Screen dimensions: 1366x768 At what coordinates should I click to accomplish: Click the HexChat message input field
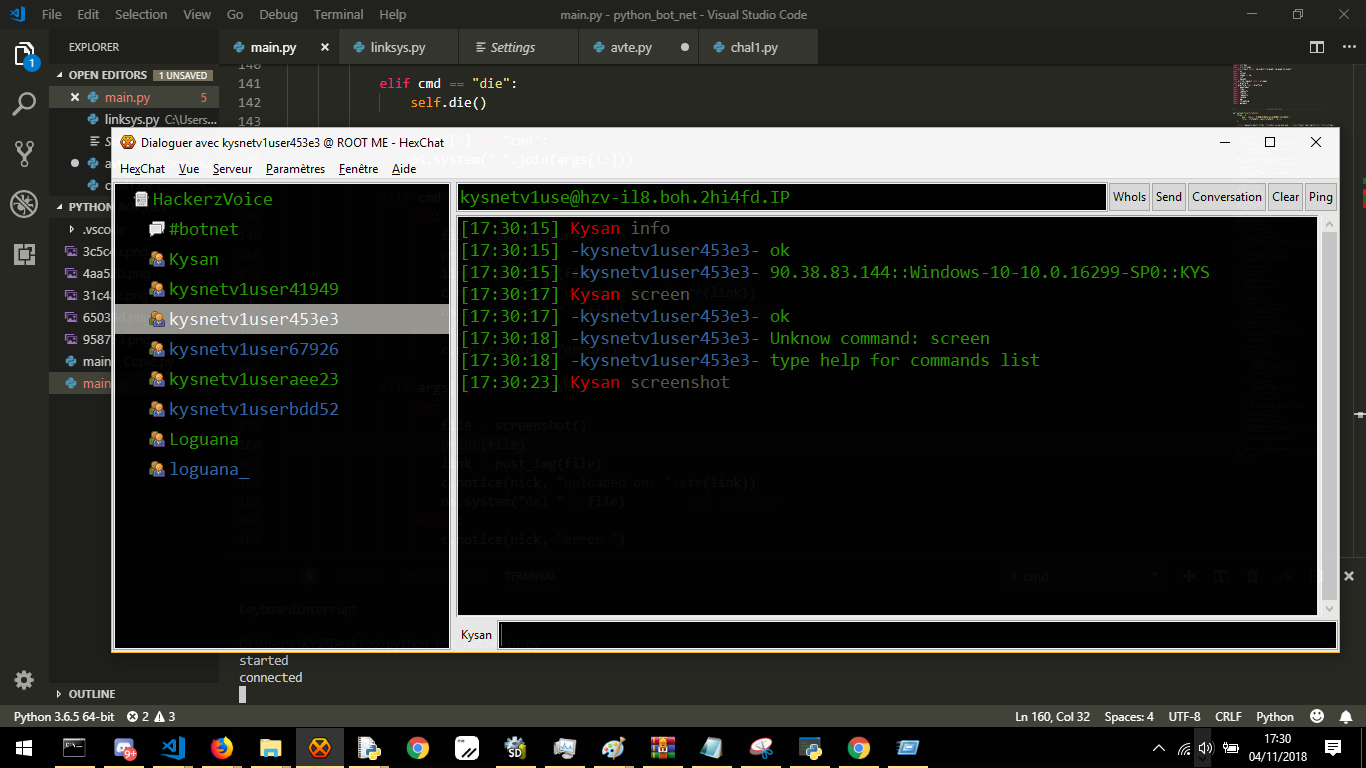click(x=917, y=635)
